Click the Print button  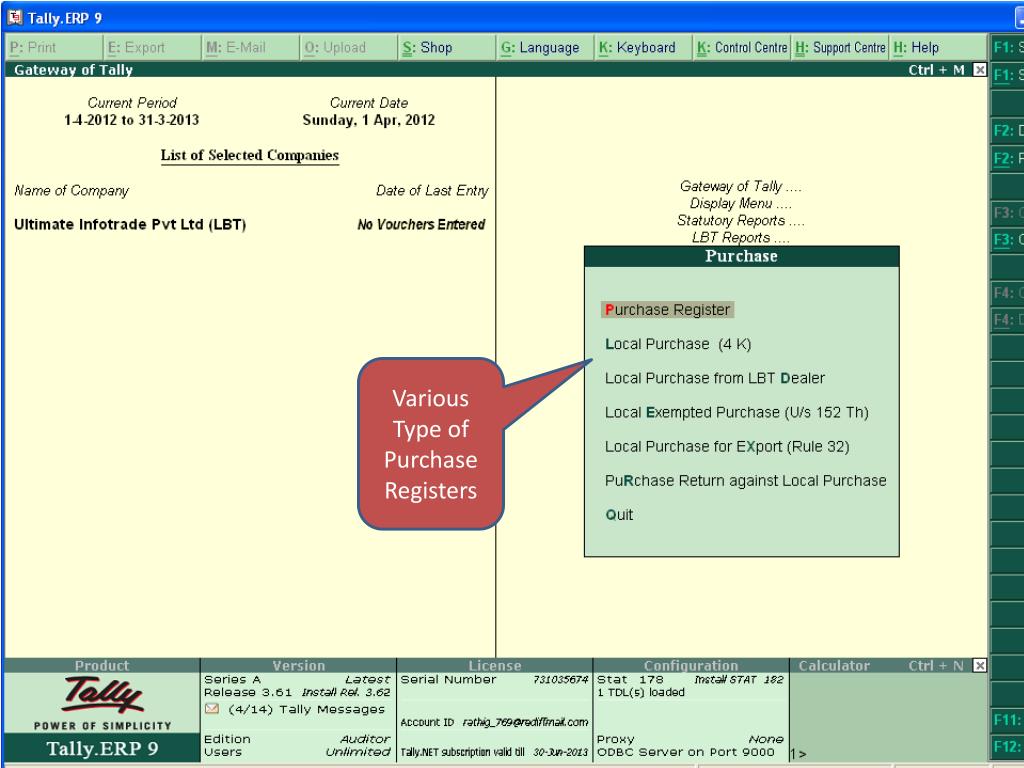pos(54,48)
